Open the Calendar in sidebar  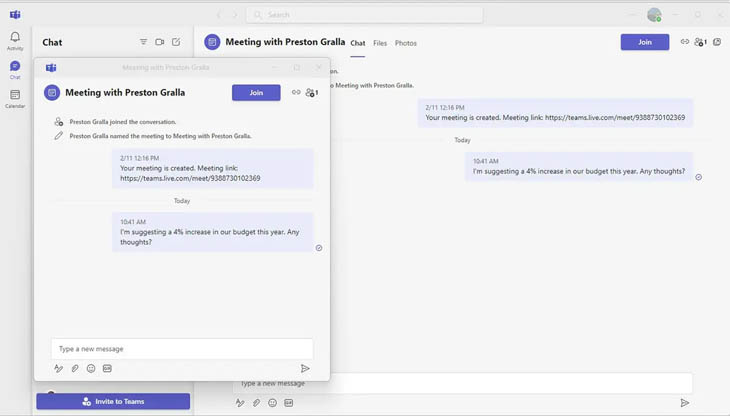15,99
